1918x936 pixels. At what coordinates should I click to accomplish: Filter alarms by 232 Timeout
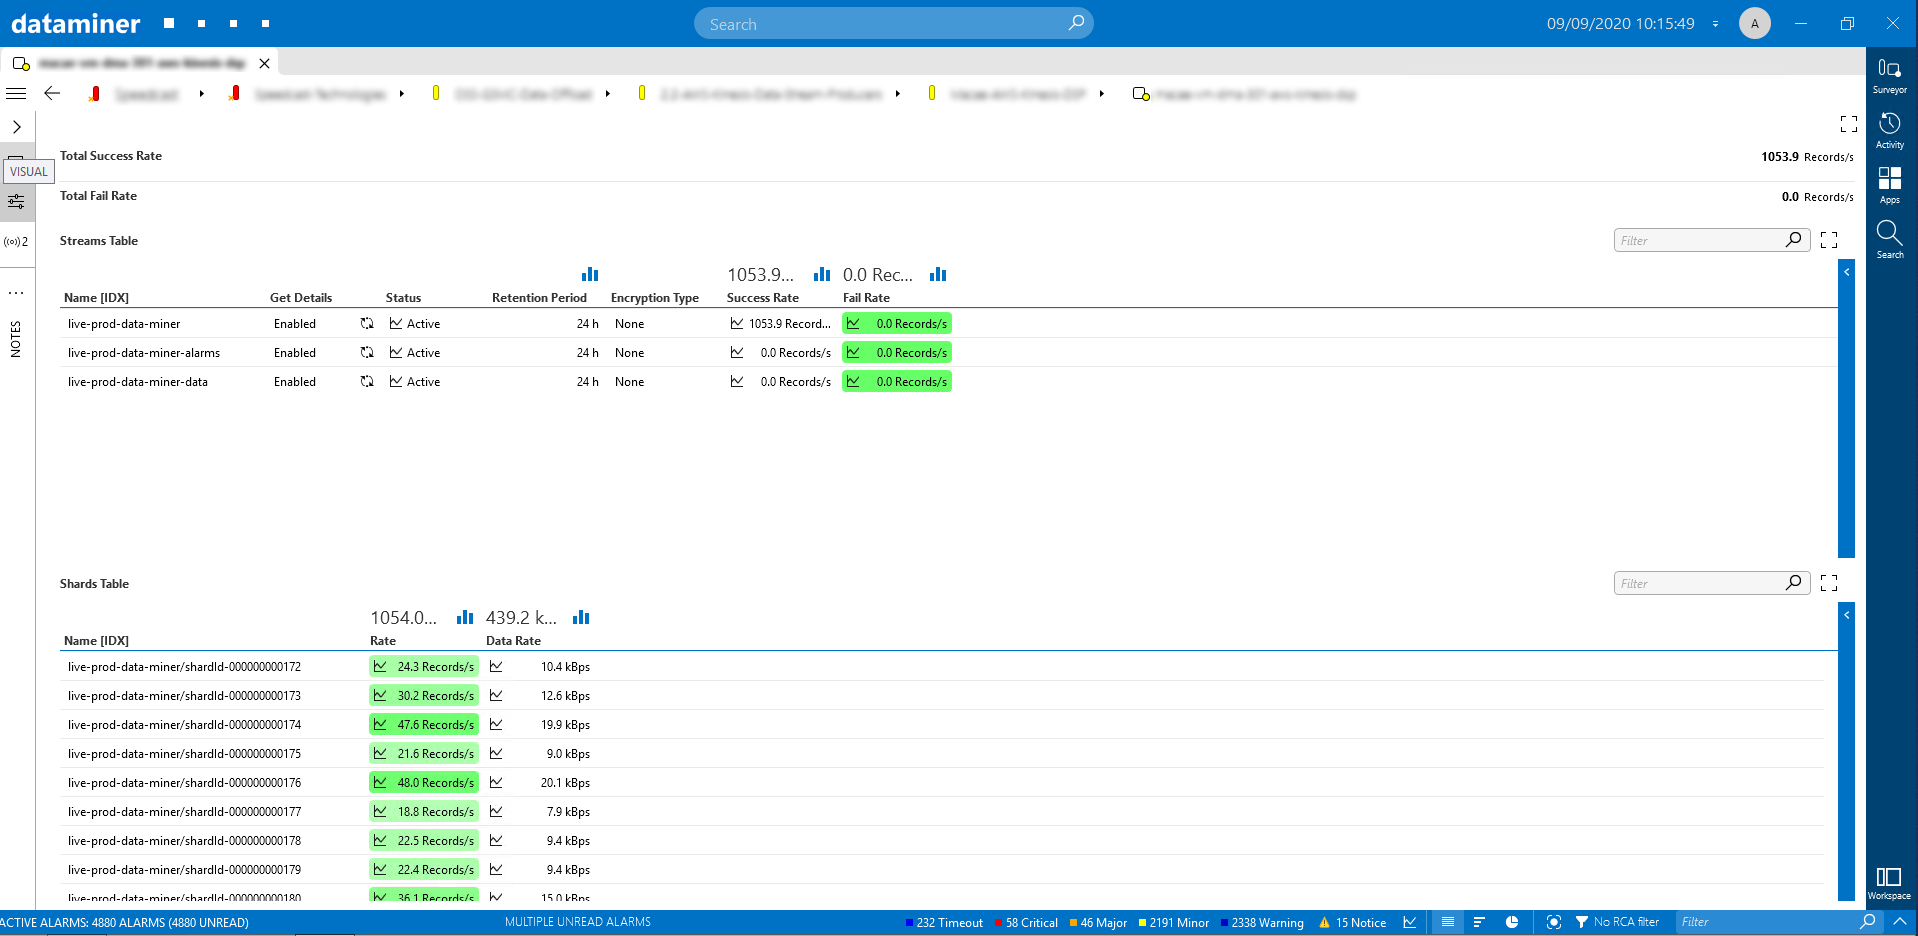pos(944,923)
